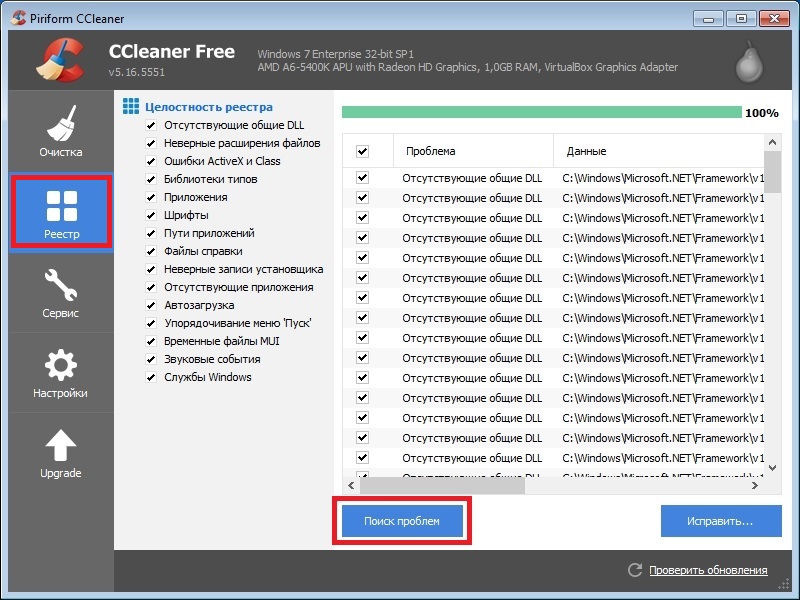Open the Проверить обновления link

coord(708,570)
